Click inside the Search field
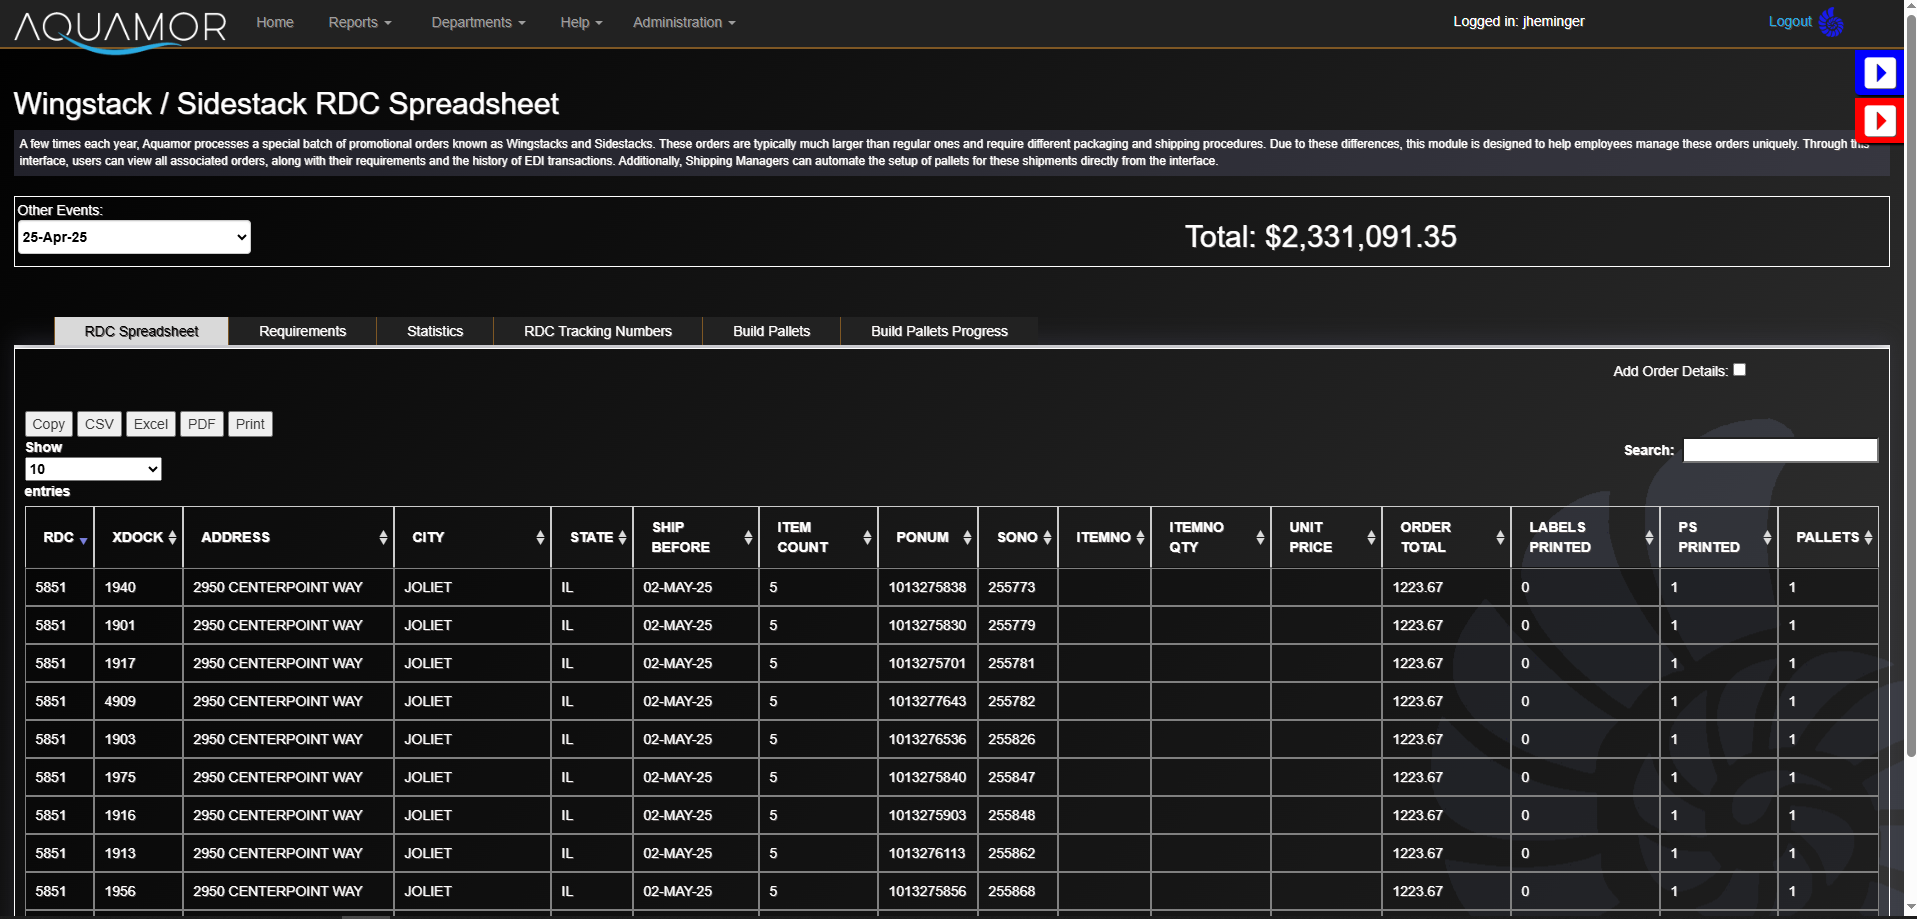1917x919 pixels. coord(1779,450)
